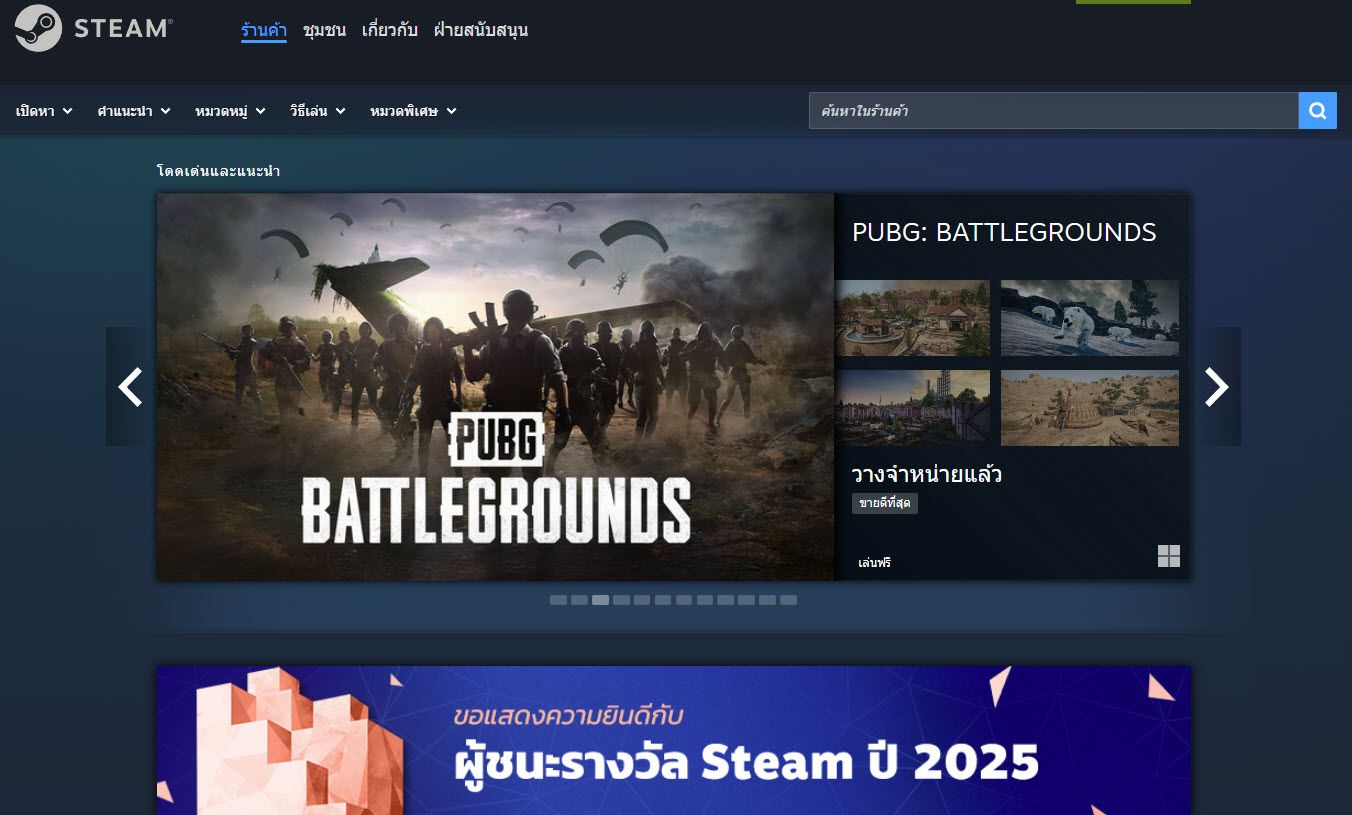The width and height of the screenshot is (1352, 815).
Task: Click the ขายดีที่สุด tag on PUBG
Action: (x=884, y=503)
